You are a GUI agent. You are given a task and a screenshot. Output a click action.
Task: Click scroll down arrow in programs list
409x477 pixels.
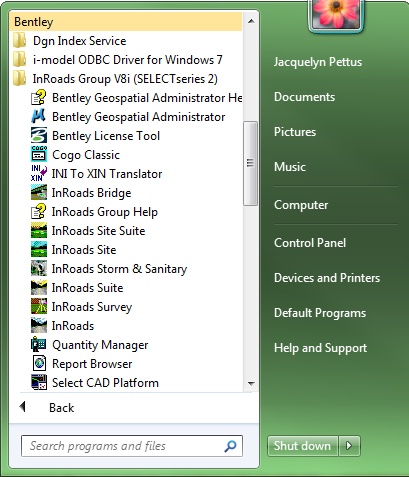pos(251,384)
